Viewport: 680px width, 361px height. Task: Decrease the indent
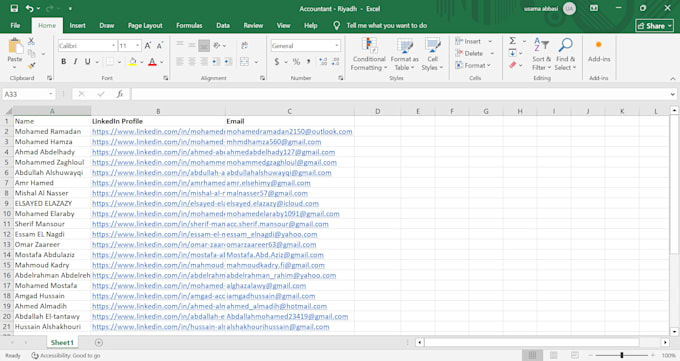(x=216, y=62)
